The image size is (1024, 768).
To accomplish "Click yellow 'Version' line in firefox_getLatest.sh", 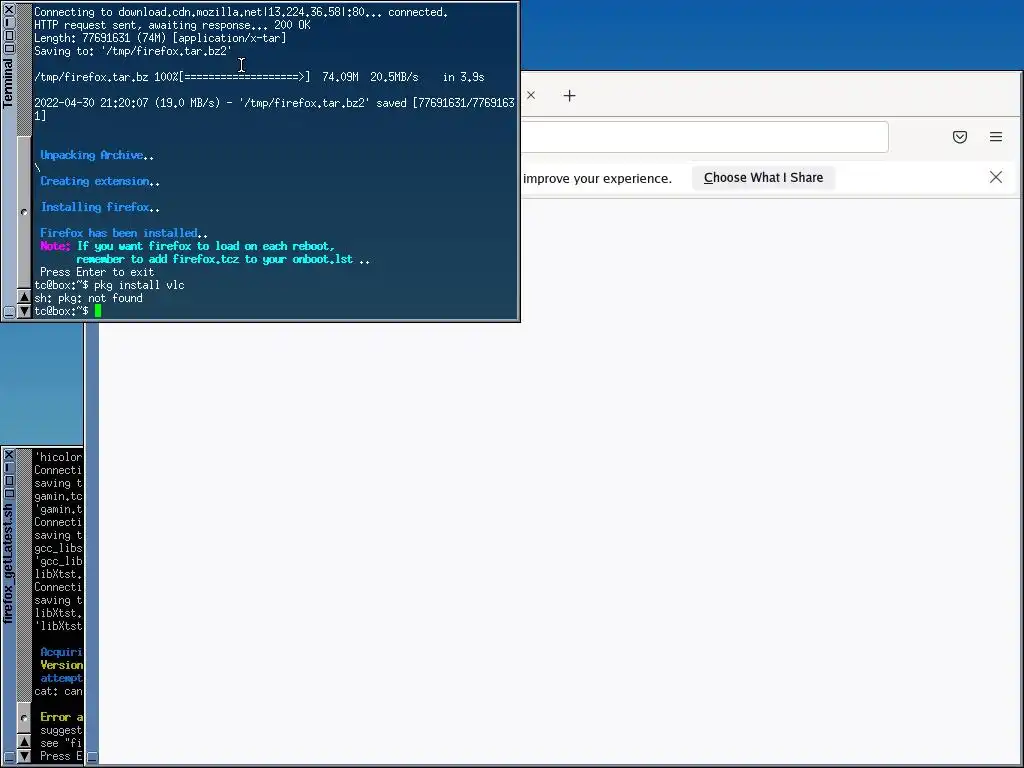I will (x=61, y=665).
